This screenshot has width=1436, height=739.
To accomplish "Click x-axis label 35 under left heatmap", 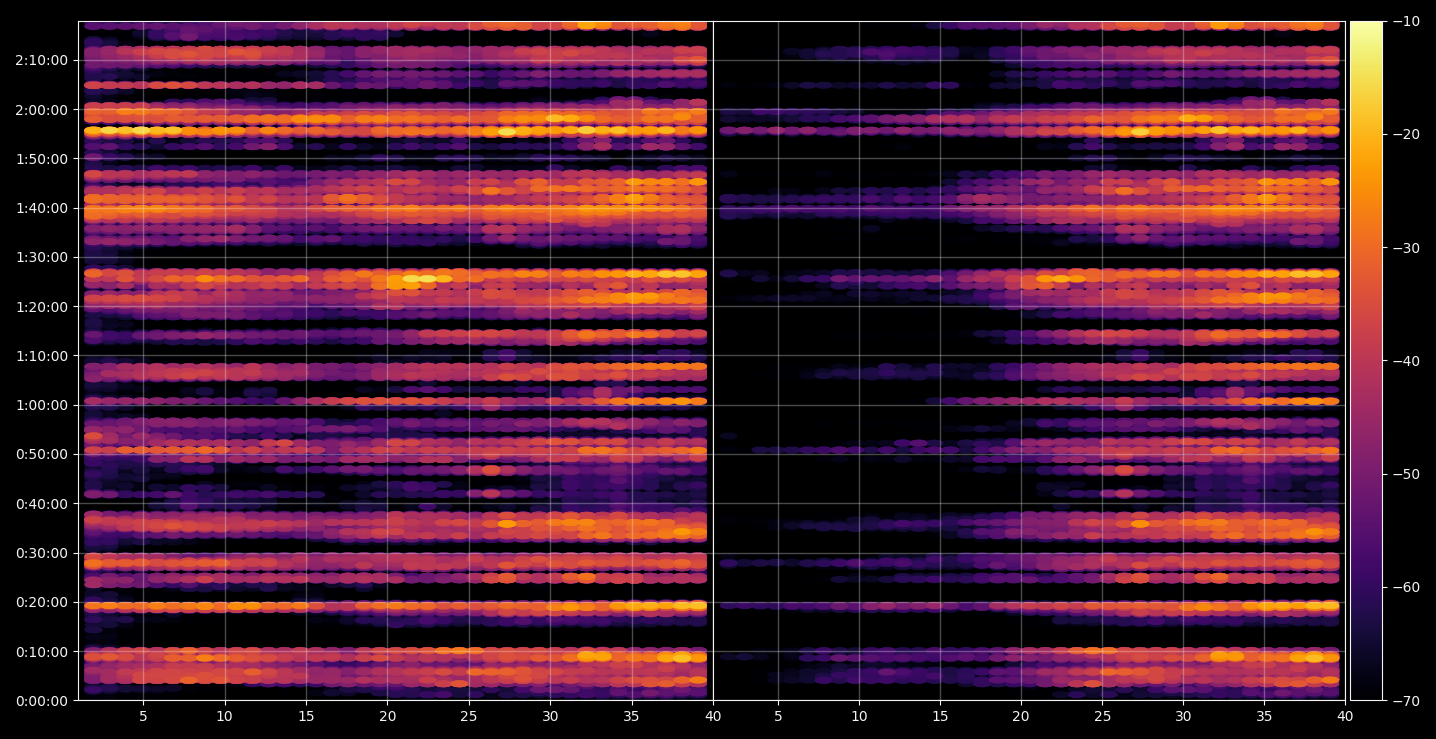I will (x=631, y=716).
